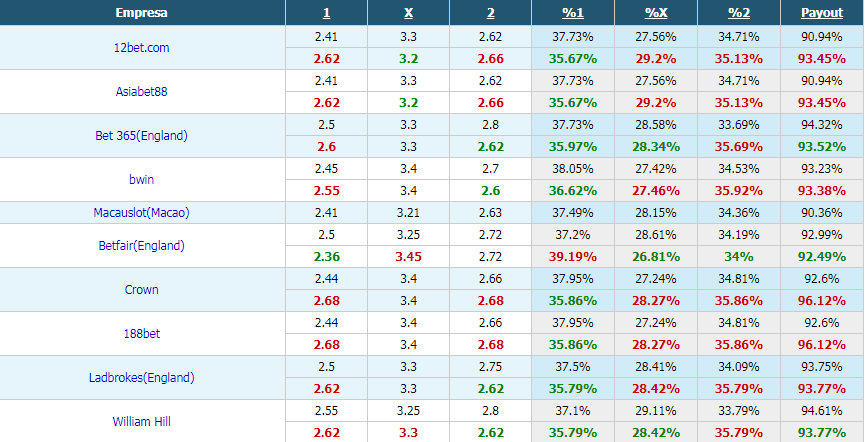Open Betfair(England) link
The image size is (866, 442).
(141, 245)
